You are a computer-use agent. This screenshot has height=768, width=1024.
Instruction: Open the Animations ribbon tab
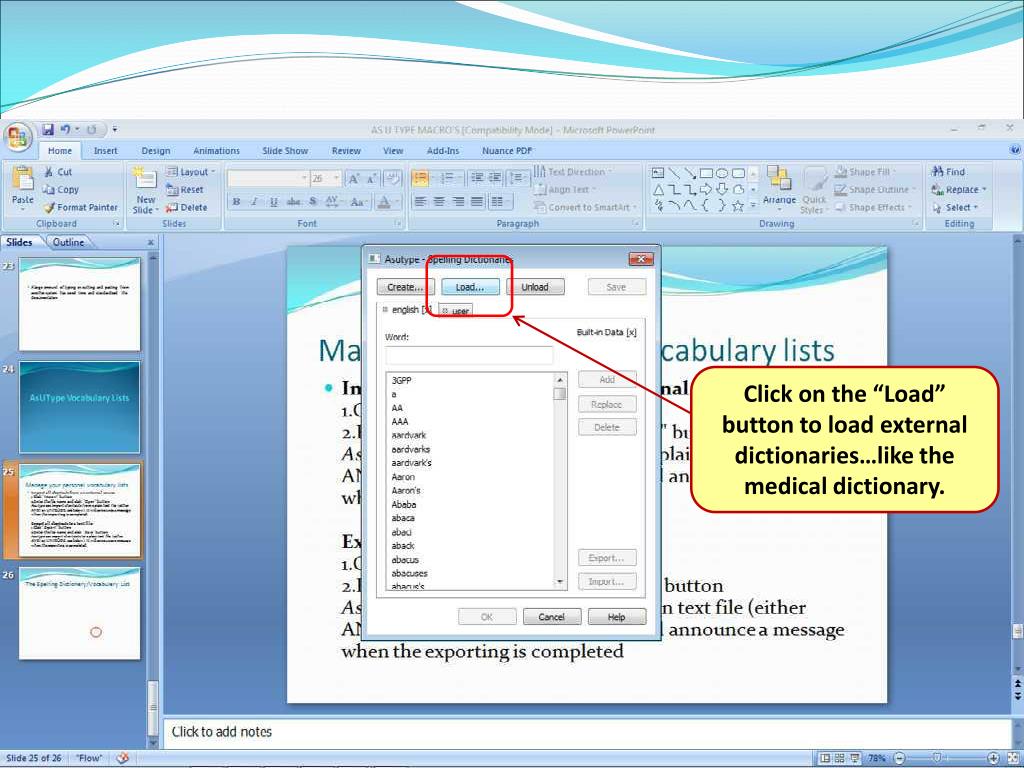click(216, 151)
